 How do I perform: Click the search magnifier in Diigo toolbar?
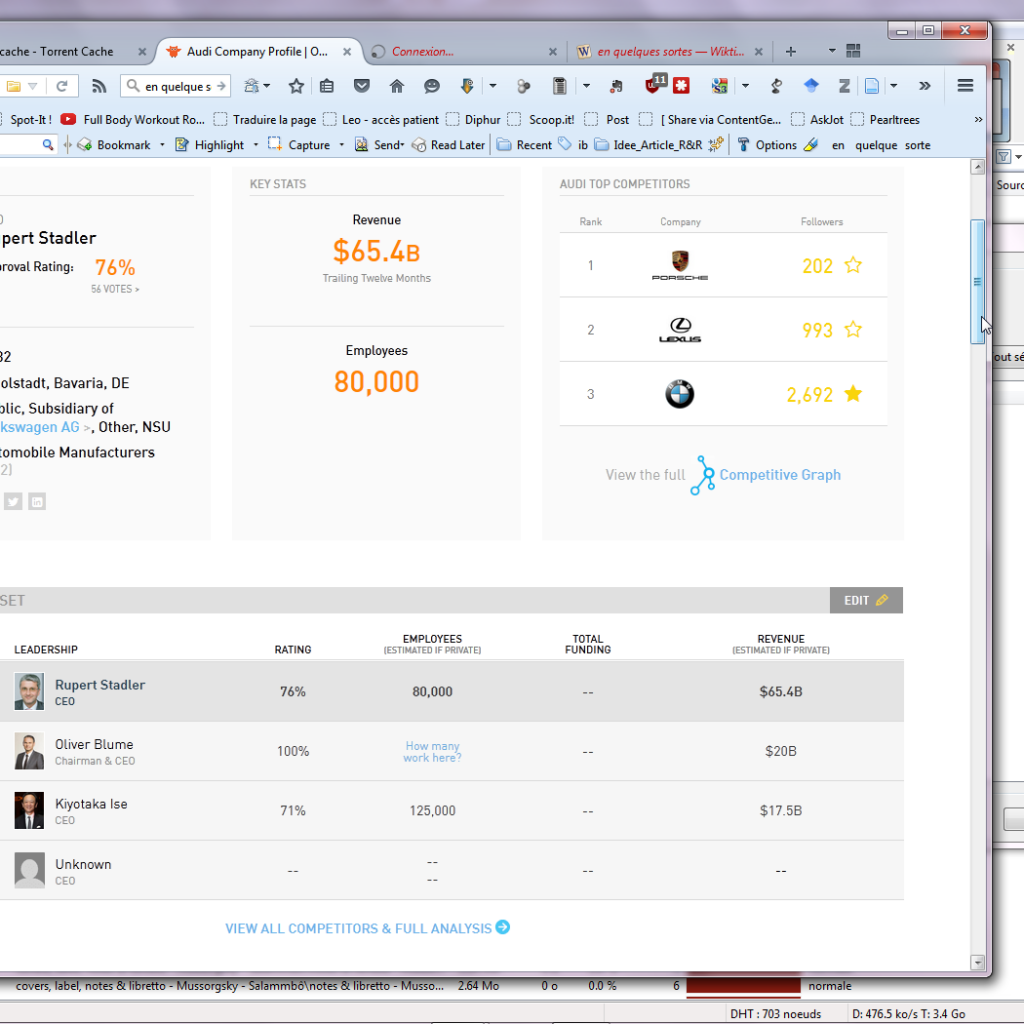point(48,144)
